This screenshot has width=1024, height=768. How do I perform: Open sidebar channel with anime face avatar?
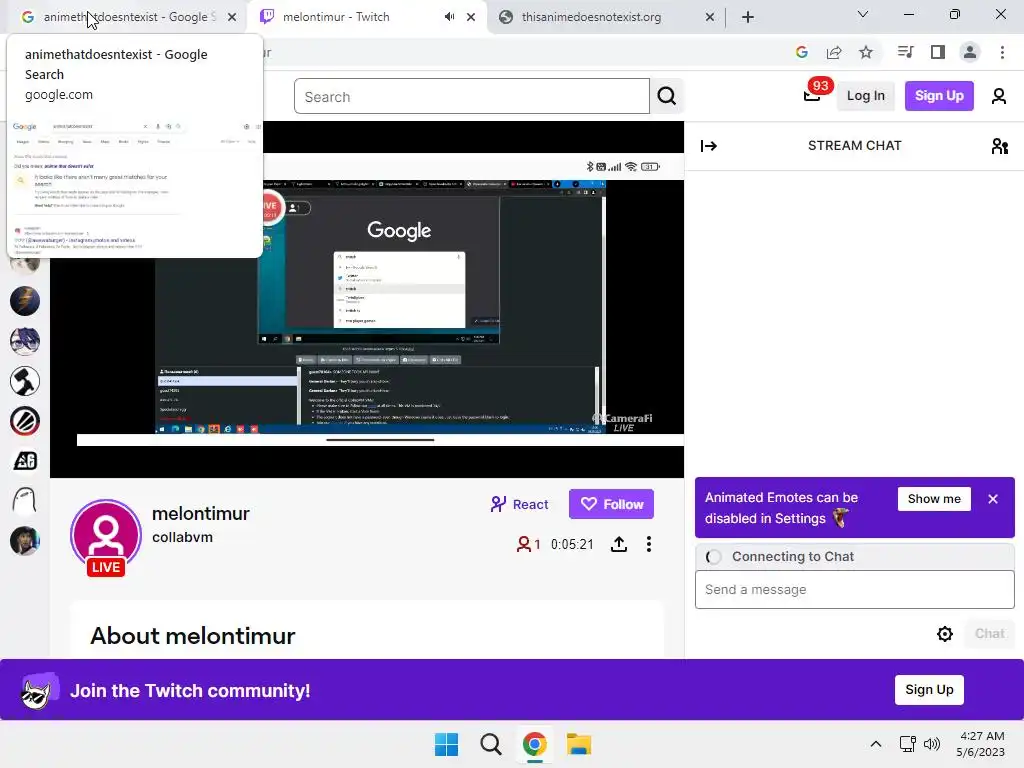[25, 341]
